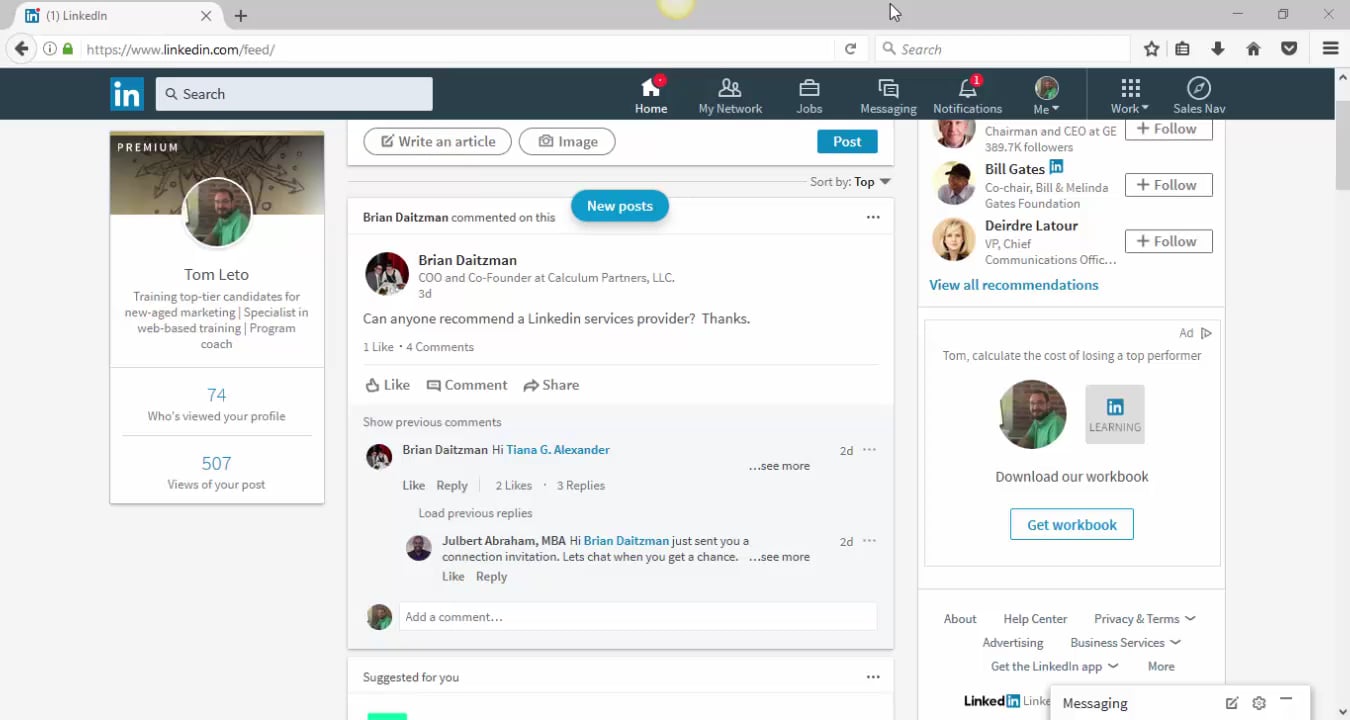The height and width of the screenshot is (720, 1350).
Task: Click the LinkedIn logo in navbar
Action: (127, 94)
